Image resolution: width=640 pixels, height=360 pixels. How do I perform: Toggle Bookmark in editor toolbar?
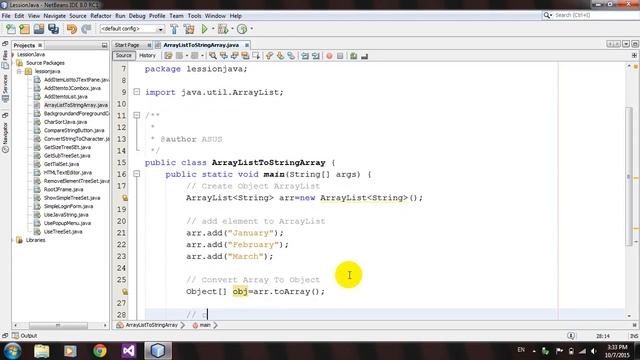[291, 56]
